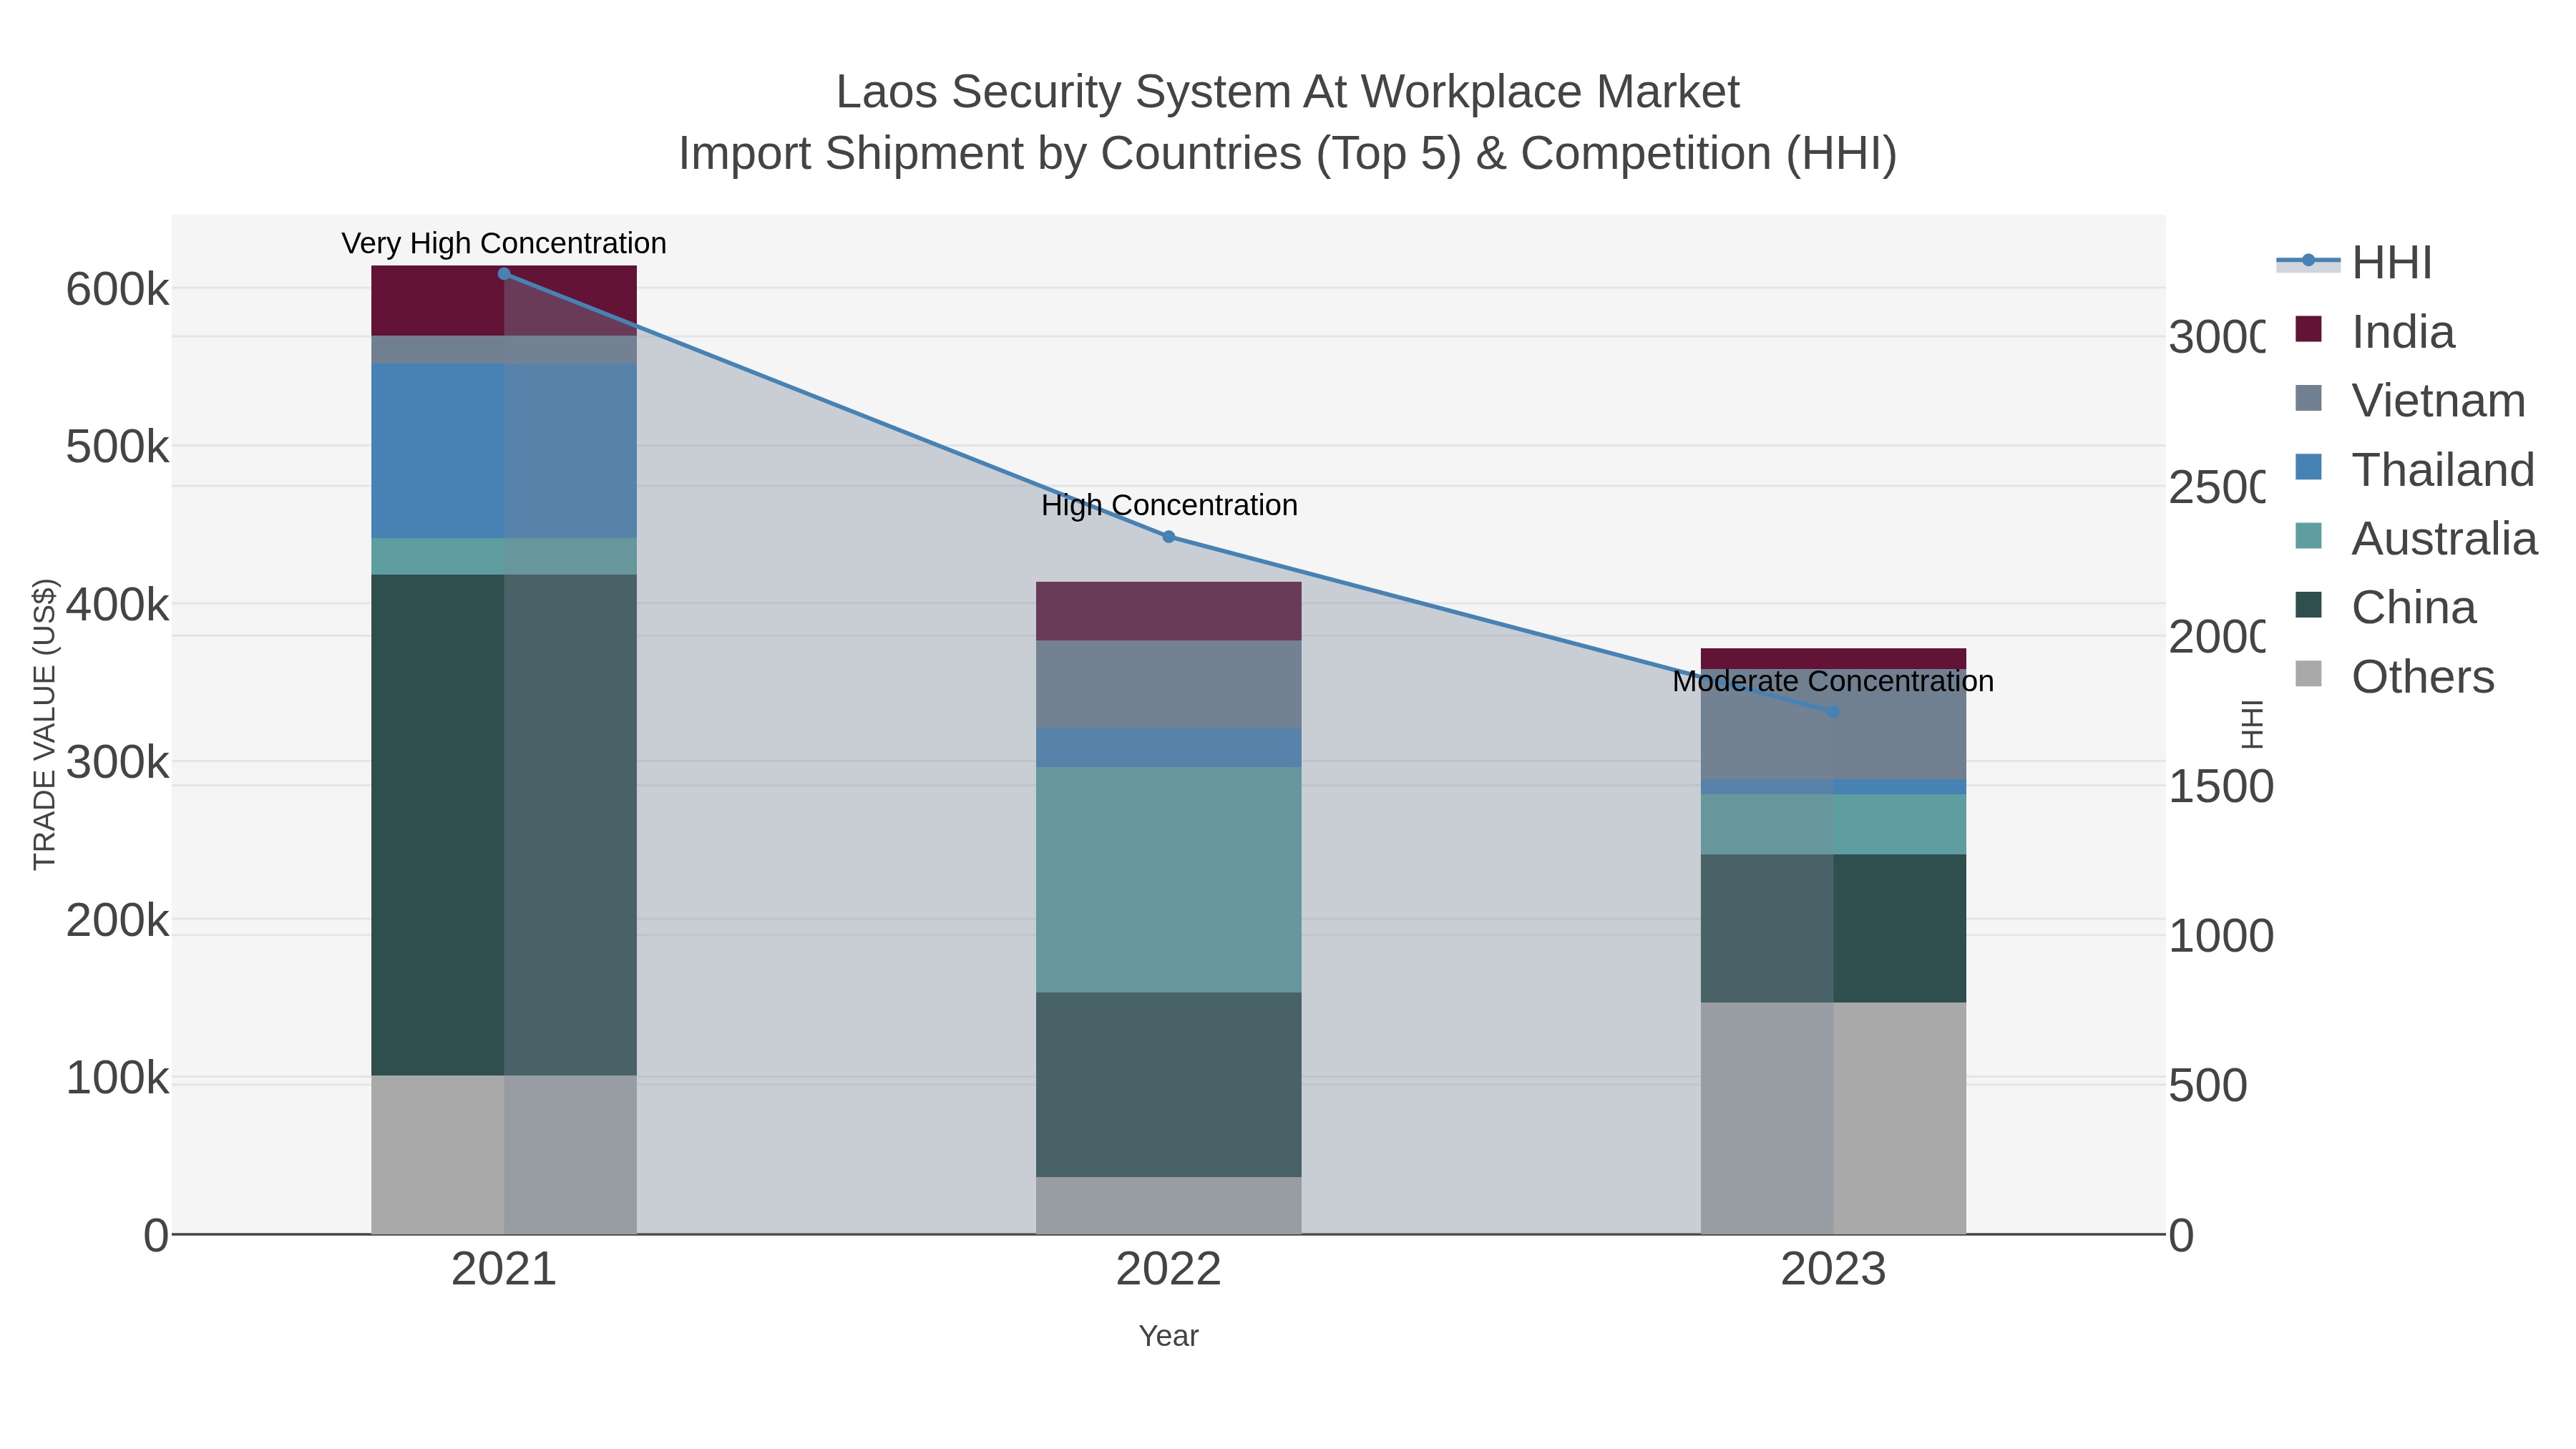Click the 2022 Australia bar segment
This screenshot has height=1449, width=2576.
click(1168, 880)
